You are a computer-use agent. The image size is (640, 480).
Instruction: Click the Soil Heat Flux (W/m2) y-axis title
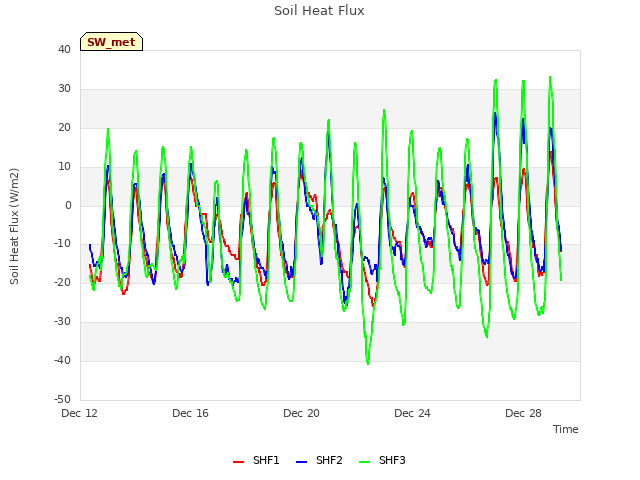point(14,226)
